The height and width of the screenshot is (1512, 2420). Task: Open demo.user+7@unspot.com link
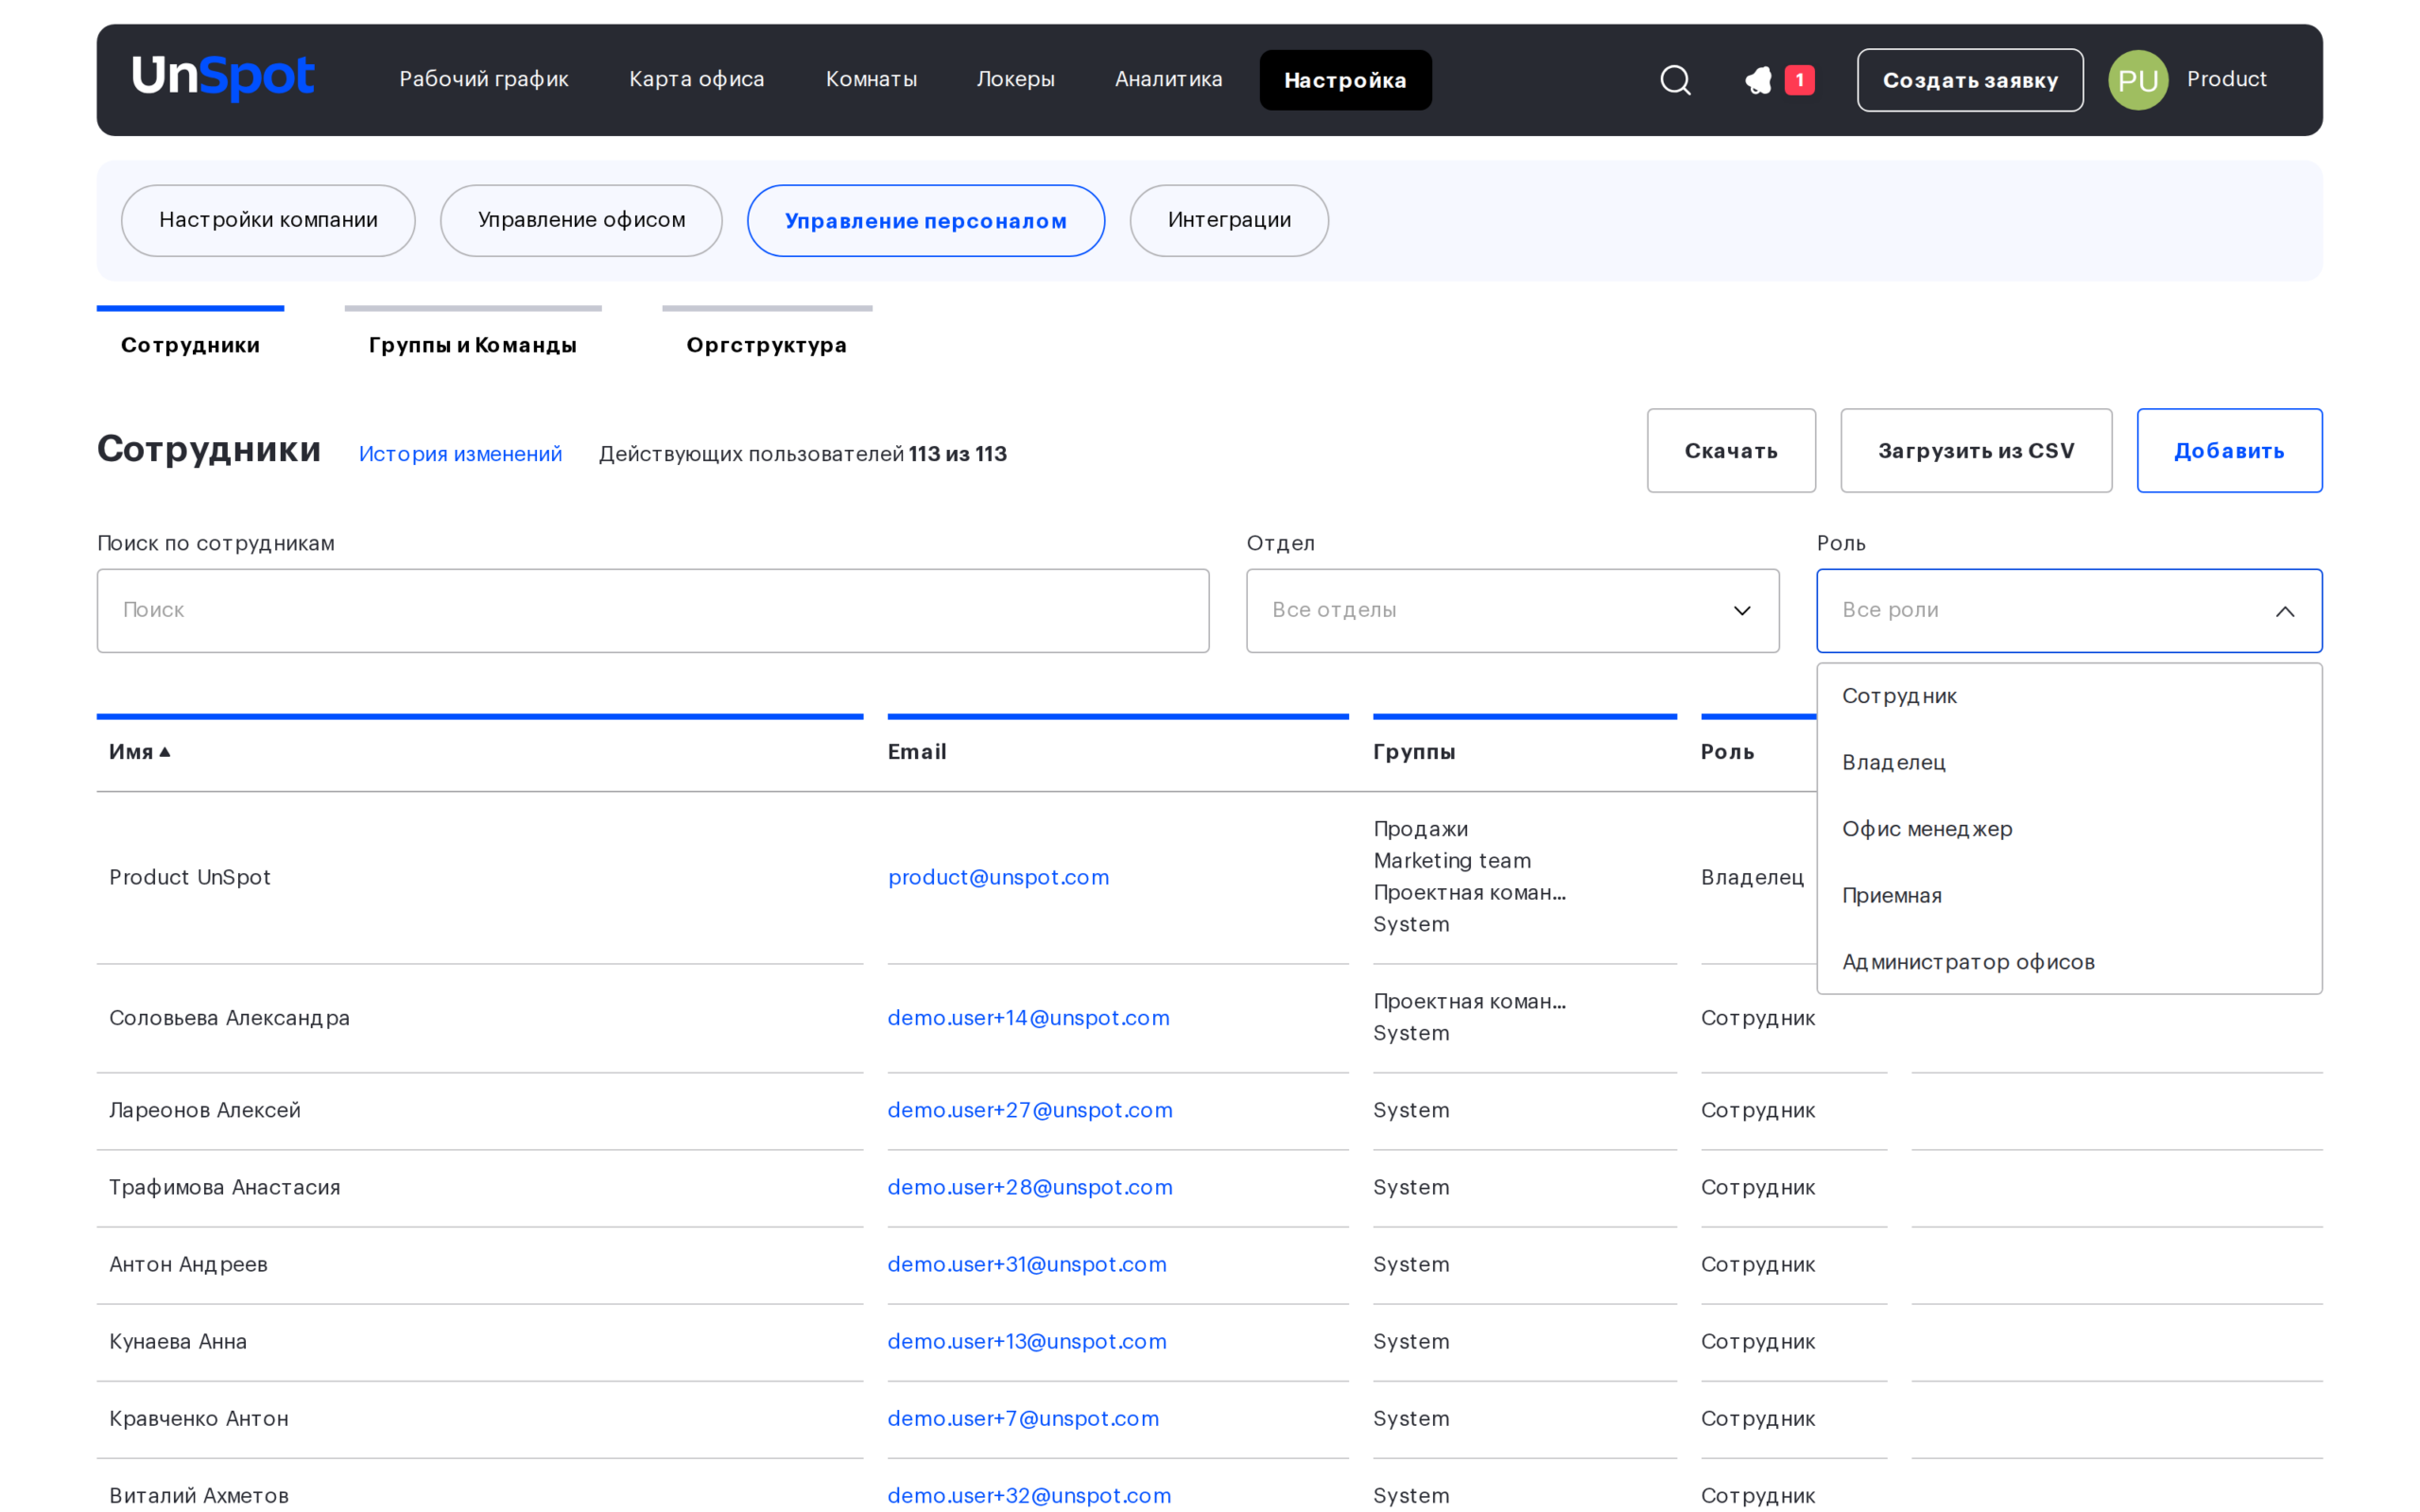(1023, 1418)
